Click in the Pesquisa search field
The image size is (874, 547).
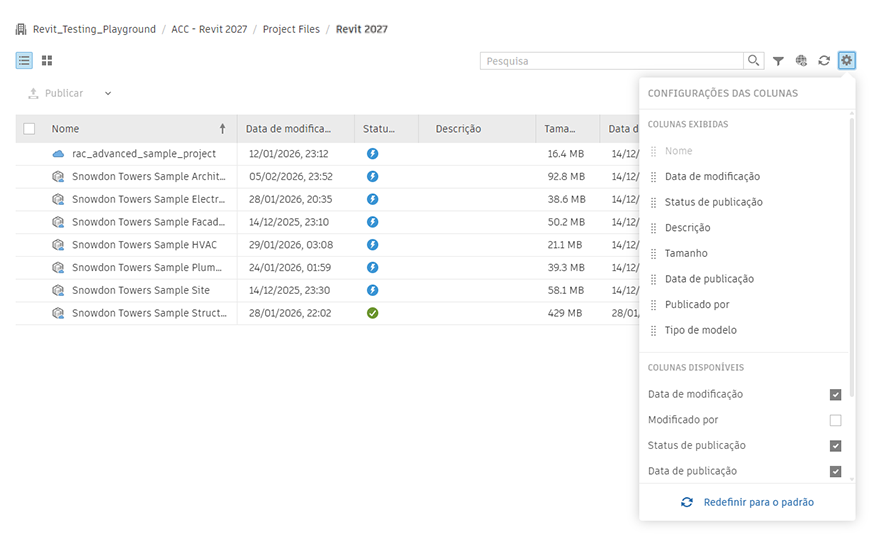611,61
